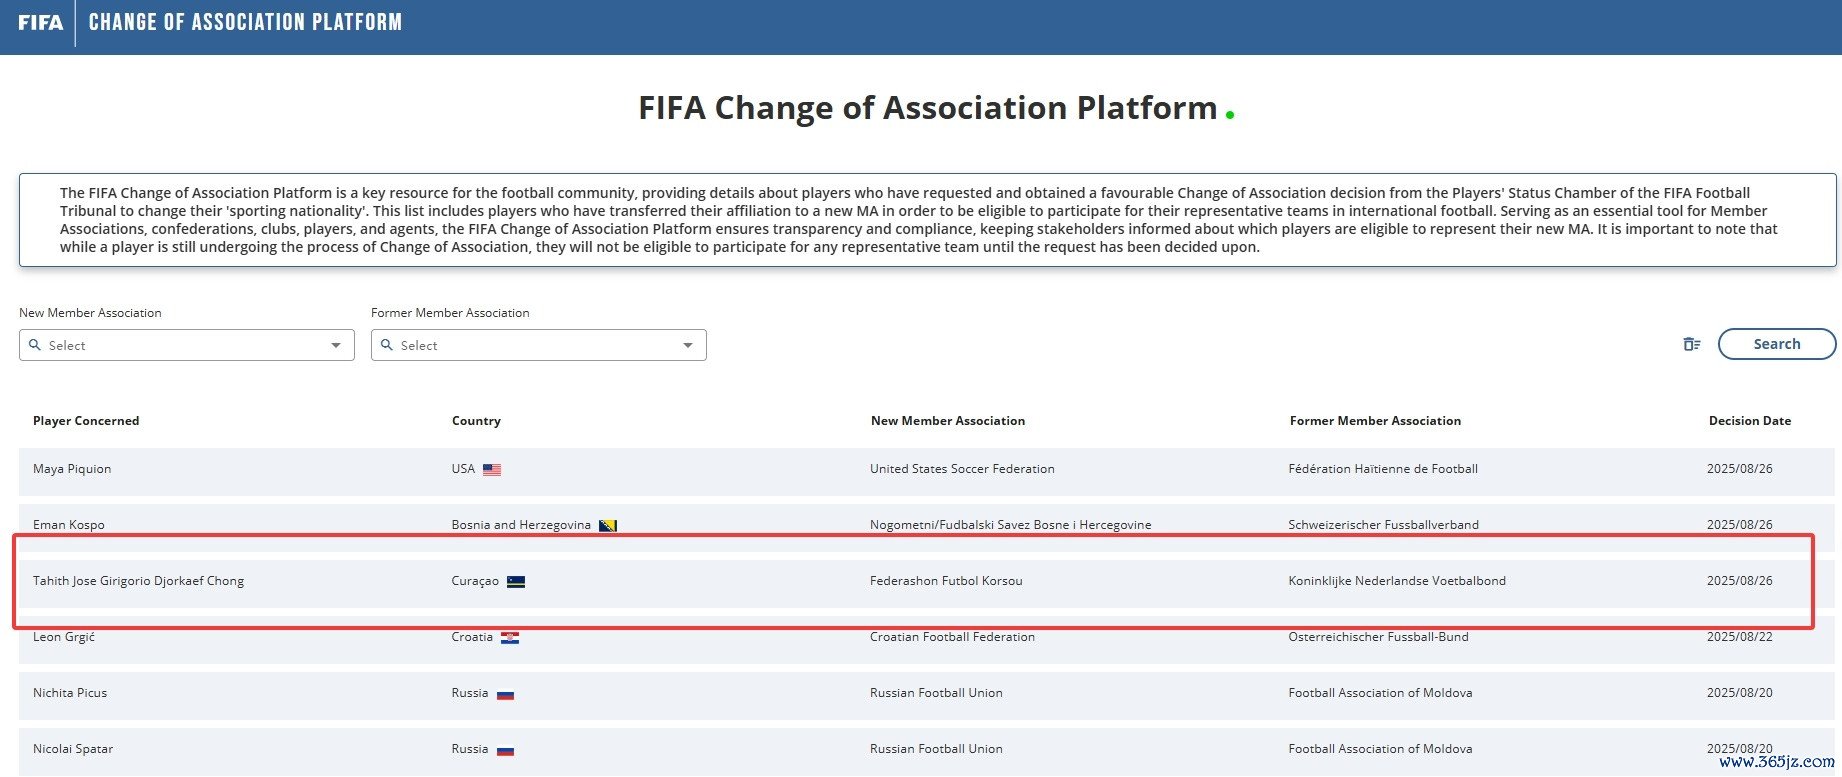Click the FIFA logo in header
The height and width of the screenshot is (777, 1842).
point(40,23)
